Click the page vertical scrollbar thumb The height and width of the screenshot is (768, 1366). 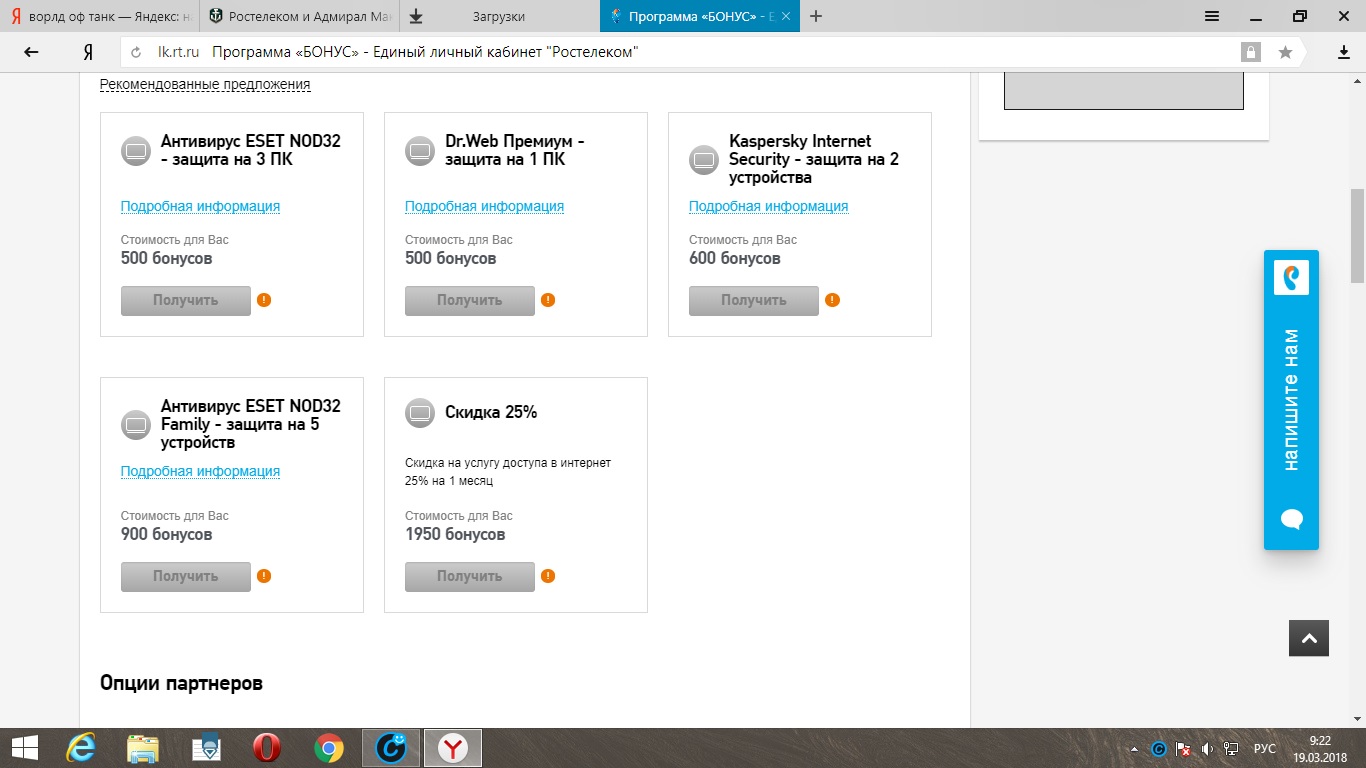1358,235
